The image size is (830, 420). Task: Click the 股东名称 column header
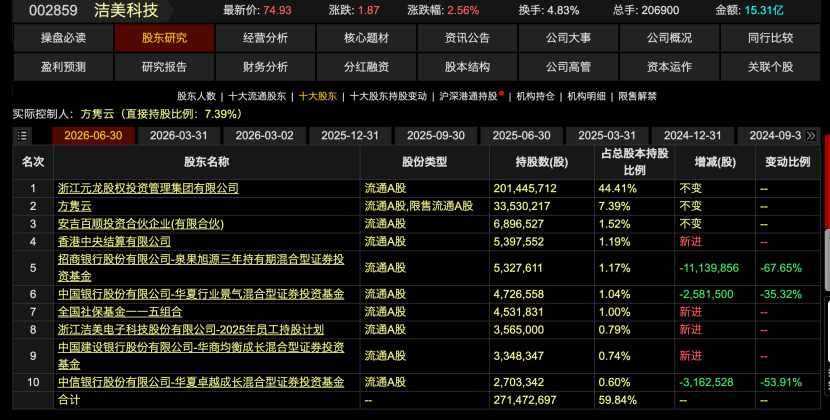pos(206,162)
